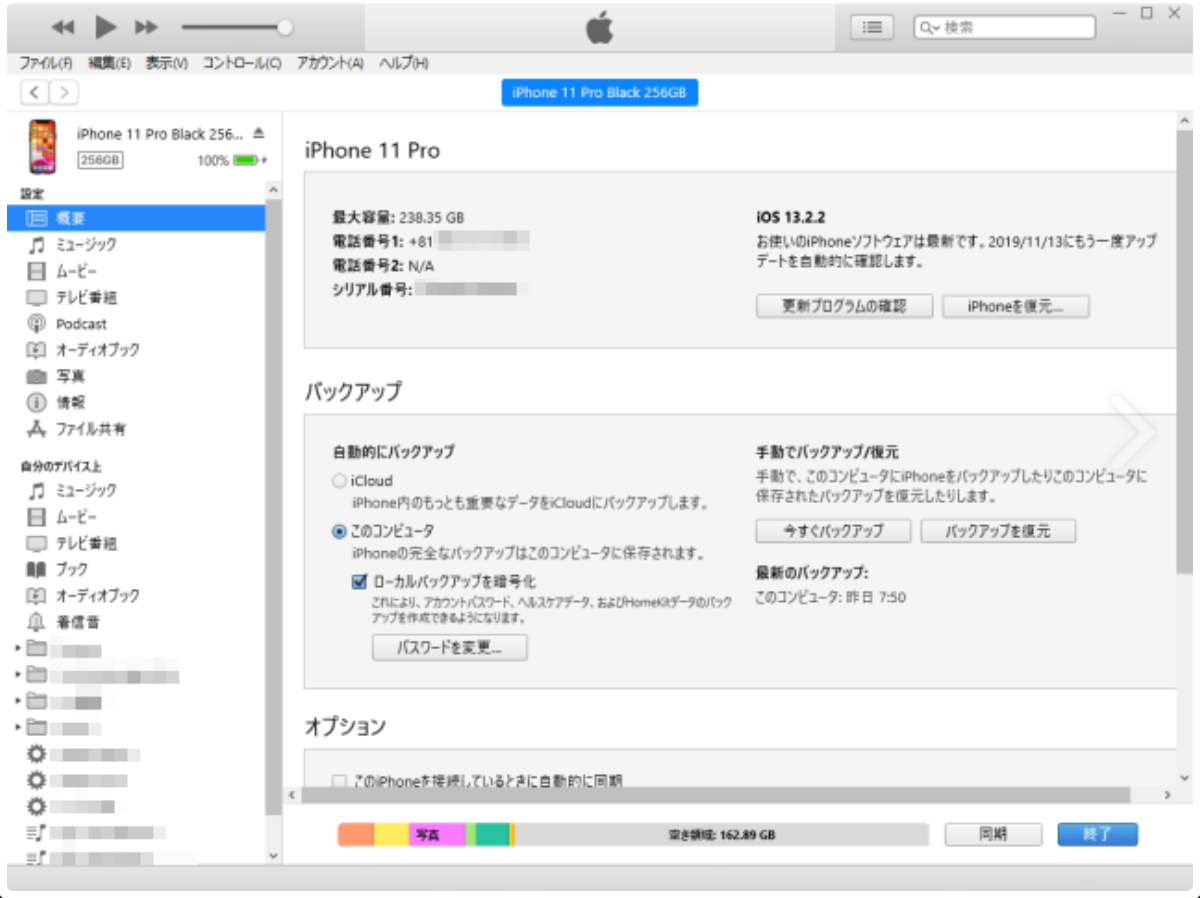Click the 256GB capacity badge
The height and width of the screenshot is (898, 1200).
pos(100,160)
